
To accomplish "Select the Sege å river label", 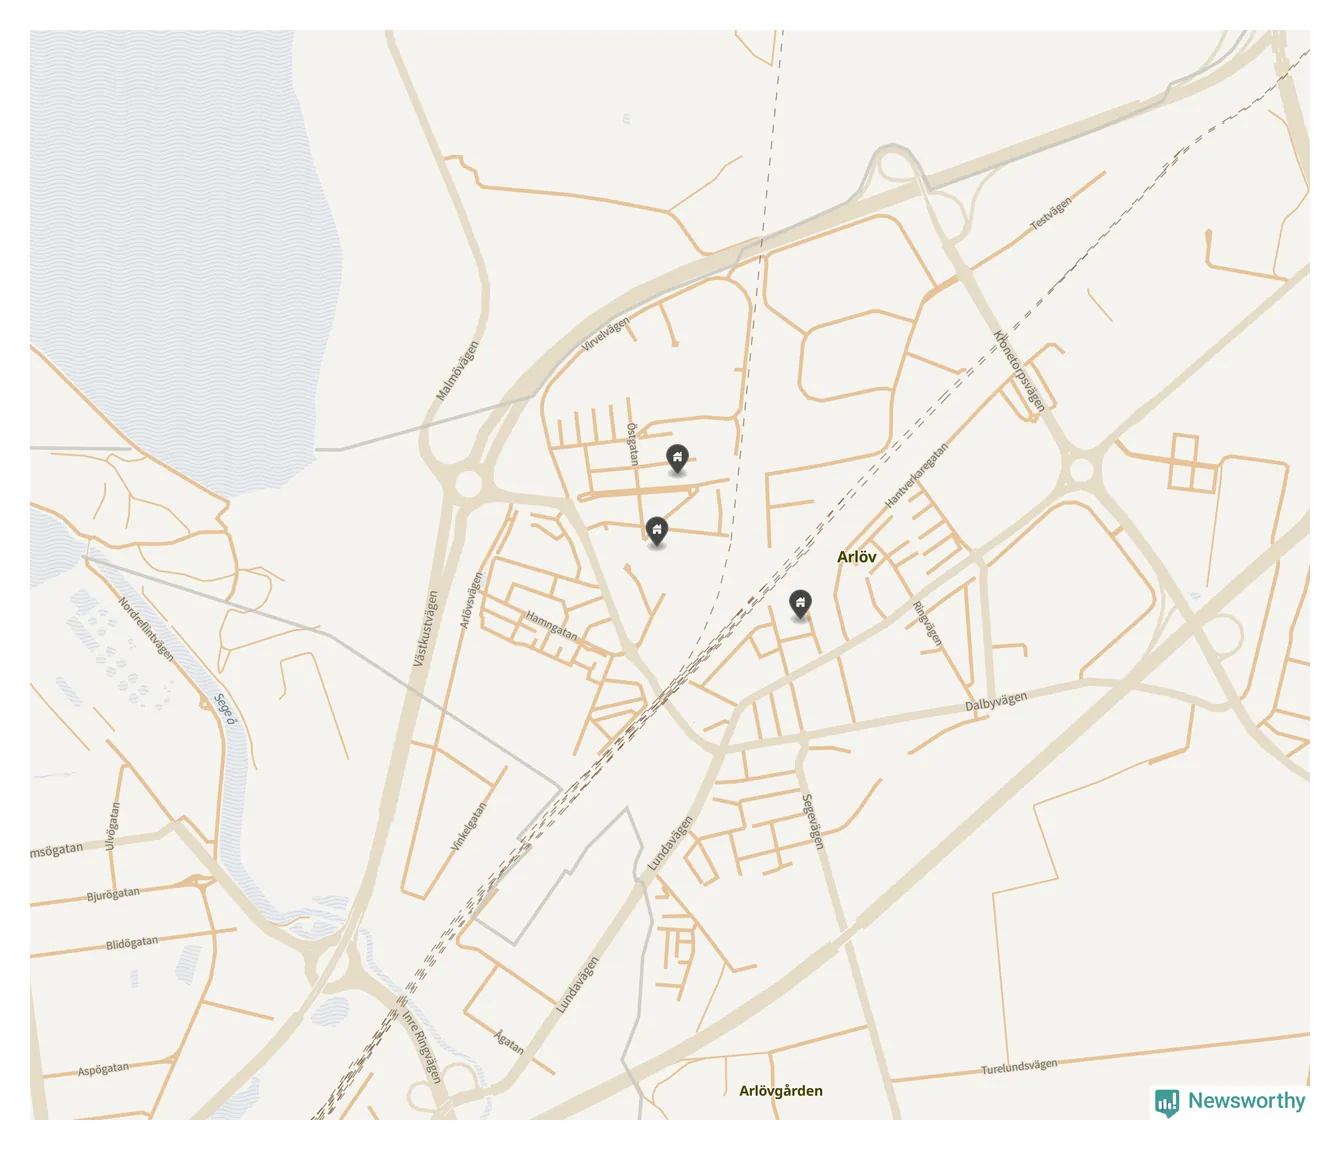I will click(x=226, y=709).
